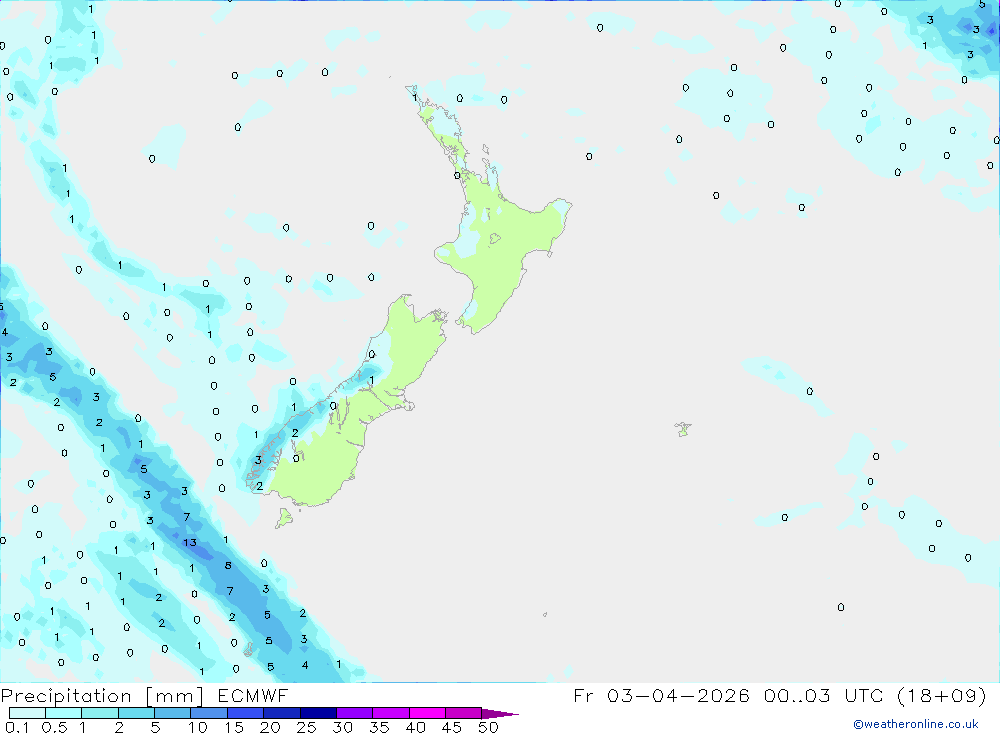This screenshot has width=1000, height=733.
Task: Click the '[mm]' unit label
Action: coord(175,696)
